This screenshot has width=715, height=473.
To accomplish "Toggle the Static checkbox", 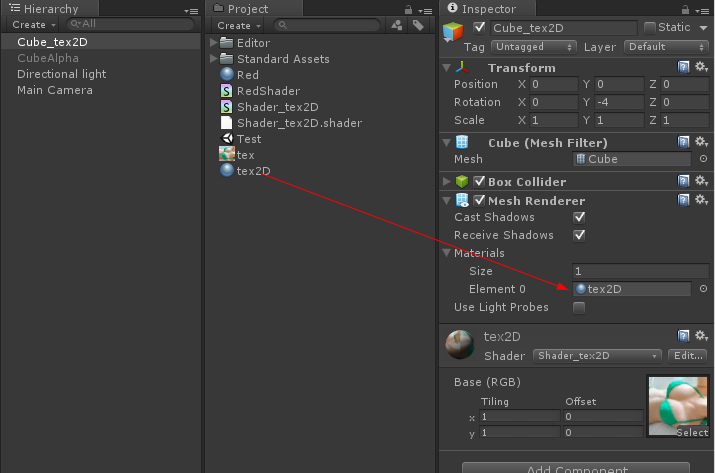I will [650, 28].
